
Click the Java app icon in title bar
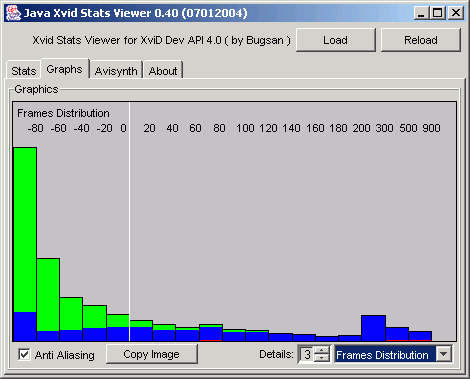13,13
